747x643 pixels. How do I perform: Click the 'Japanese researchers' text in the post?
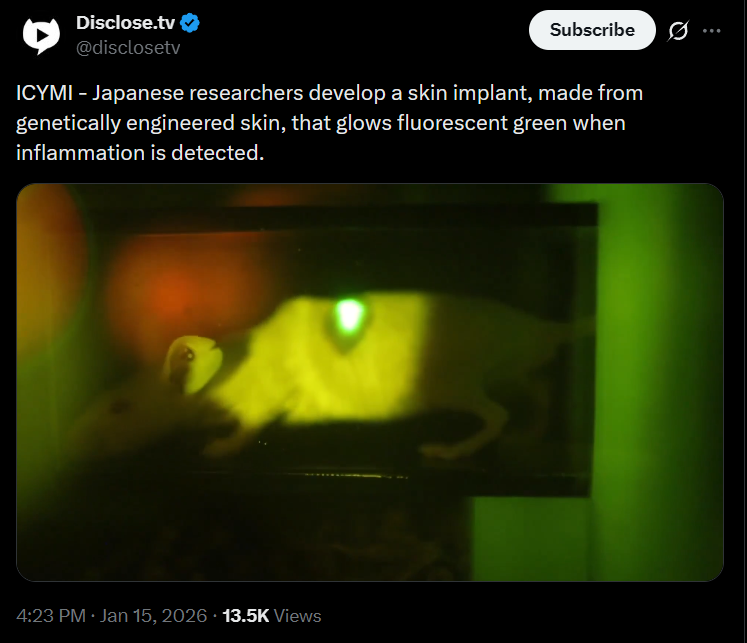198,93
